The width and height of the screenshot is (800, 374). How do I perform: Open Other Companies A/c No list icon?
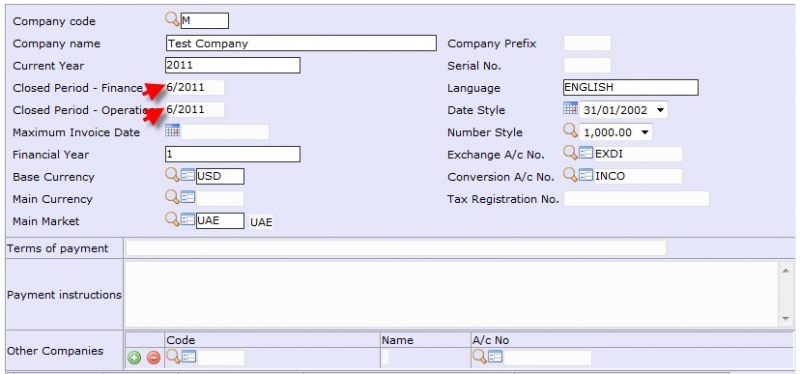click(x=495, y=357)
